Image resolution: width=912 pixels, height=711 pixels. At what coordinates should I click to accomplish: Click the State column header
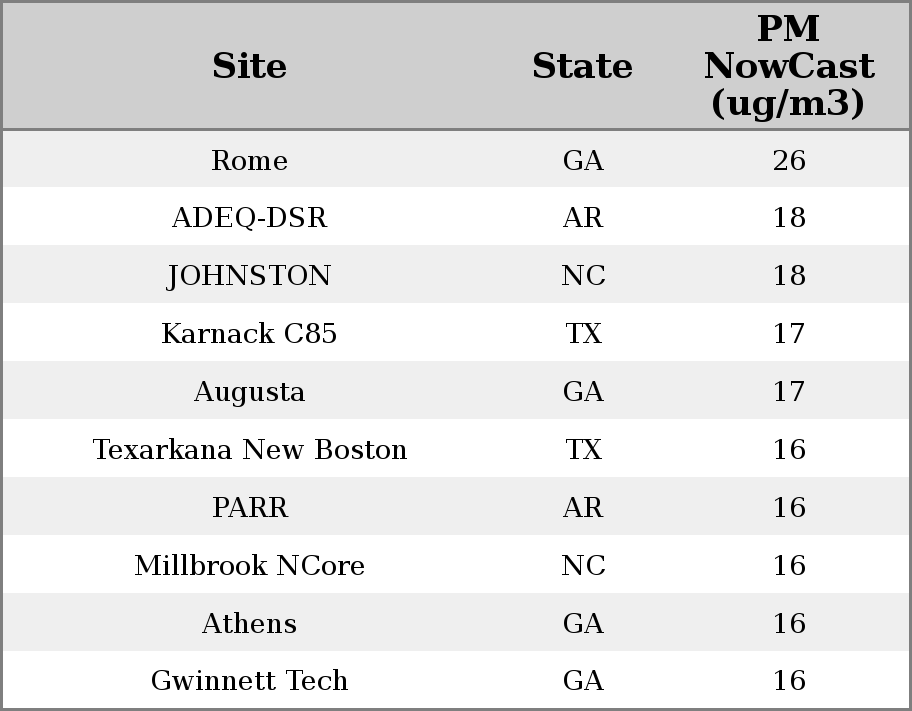[x=582, y=66]
